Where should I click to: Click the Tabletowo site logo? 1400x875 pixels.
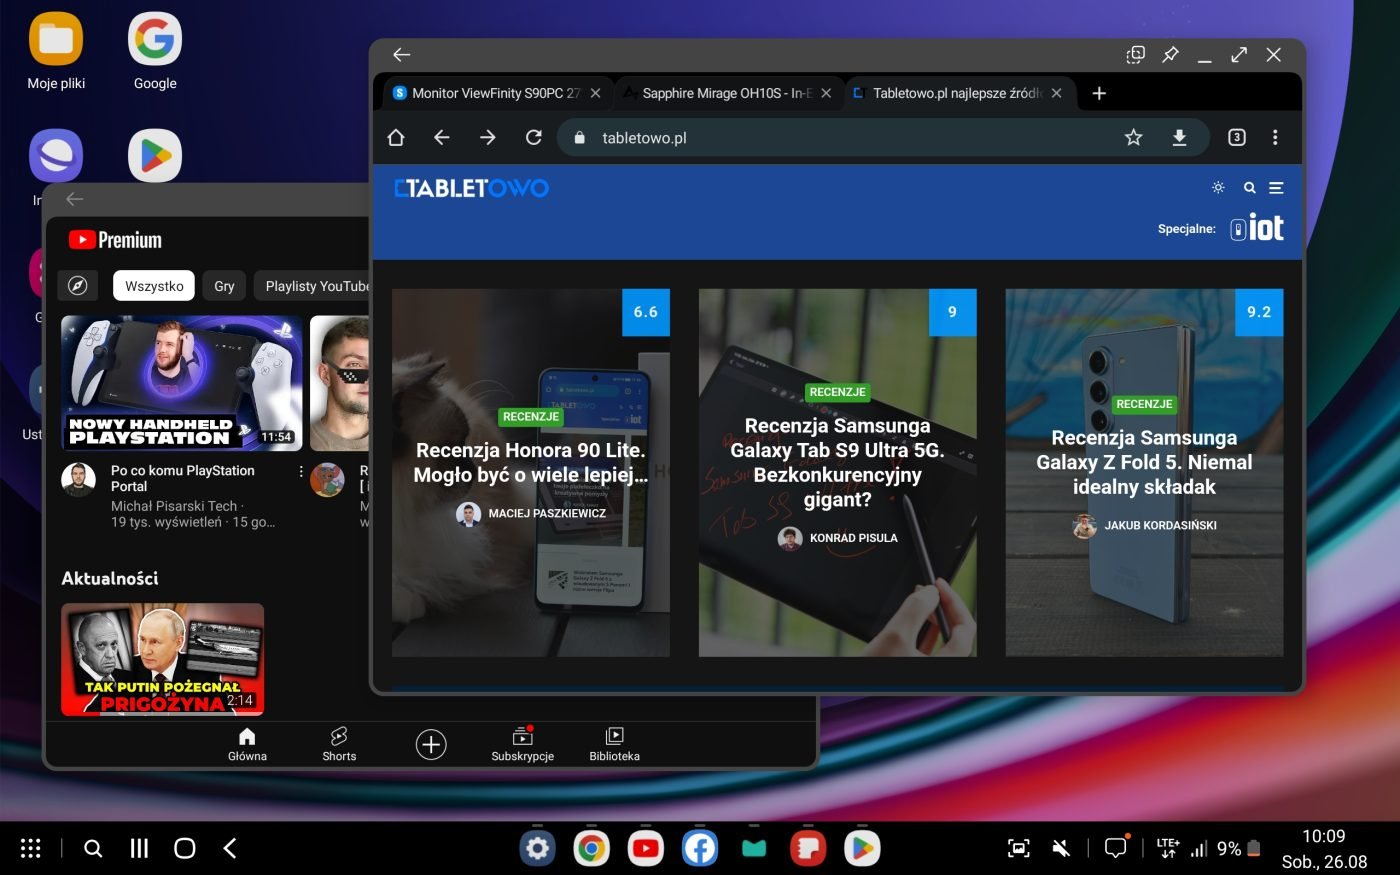(x=471, y=188)
